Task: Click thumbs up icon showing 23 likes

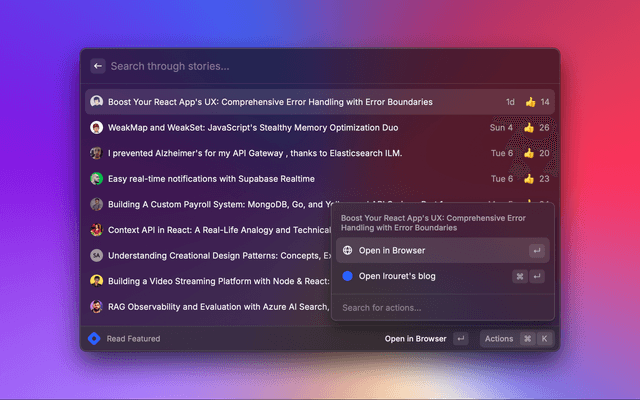Action: (530, 179)
